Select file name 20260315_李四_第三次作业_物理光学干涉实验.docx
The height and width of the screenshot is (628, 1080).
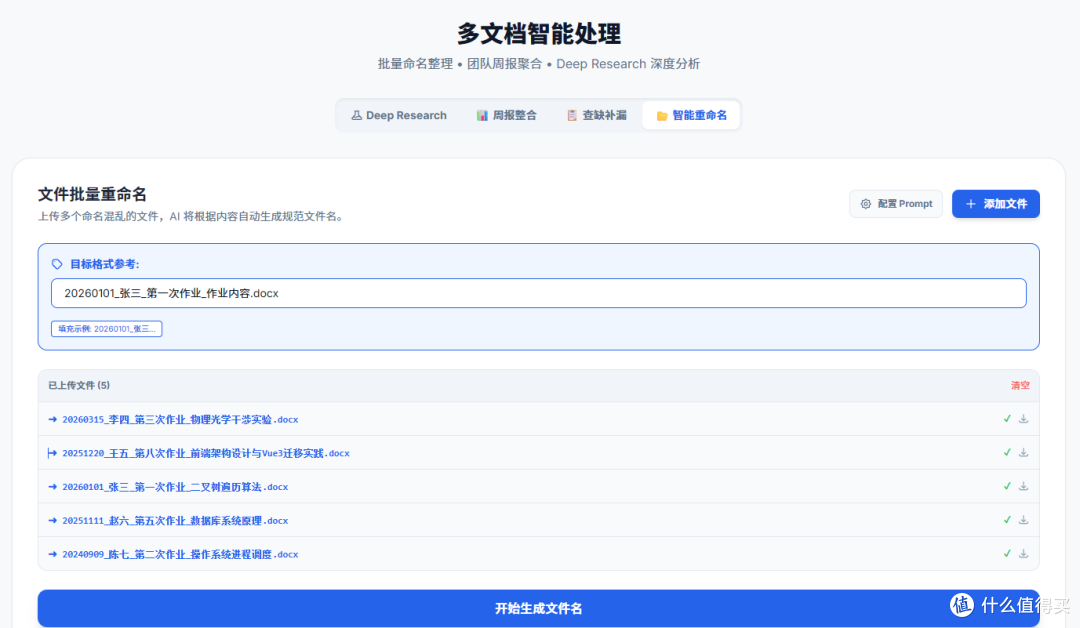coord(180,419)
